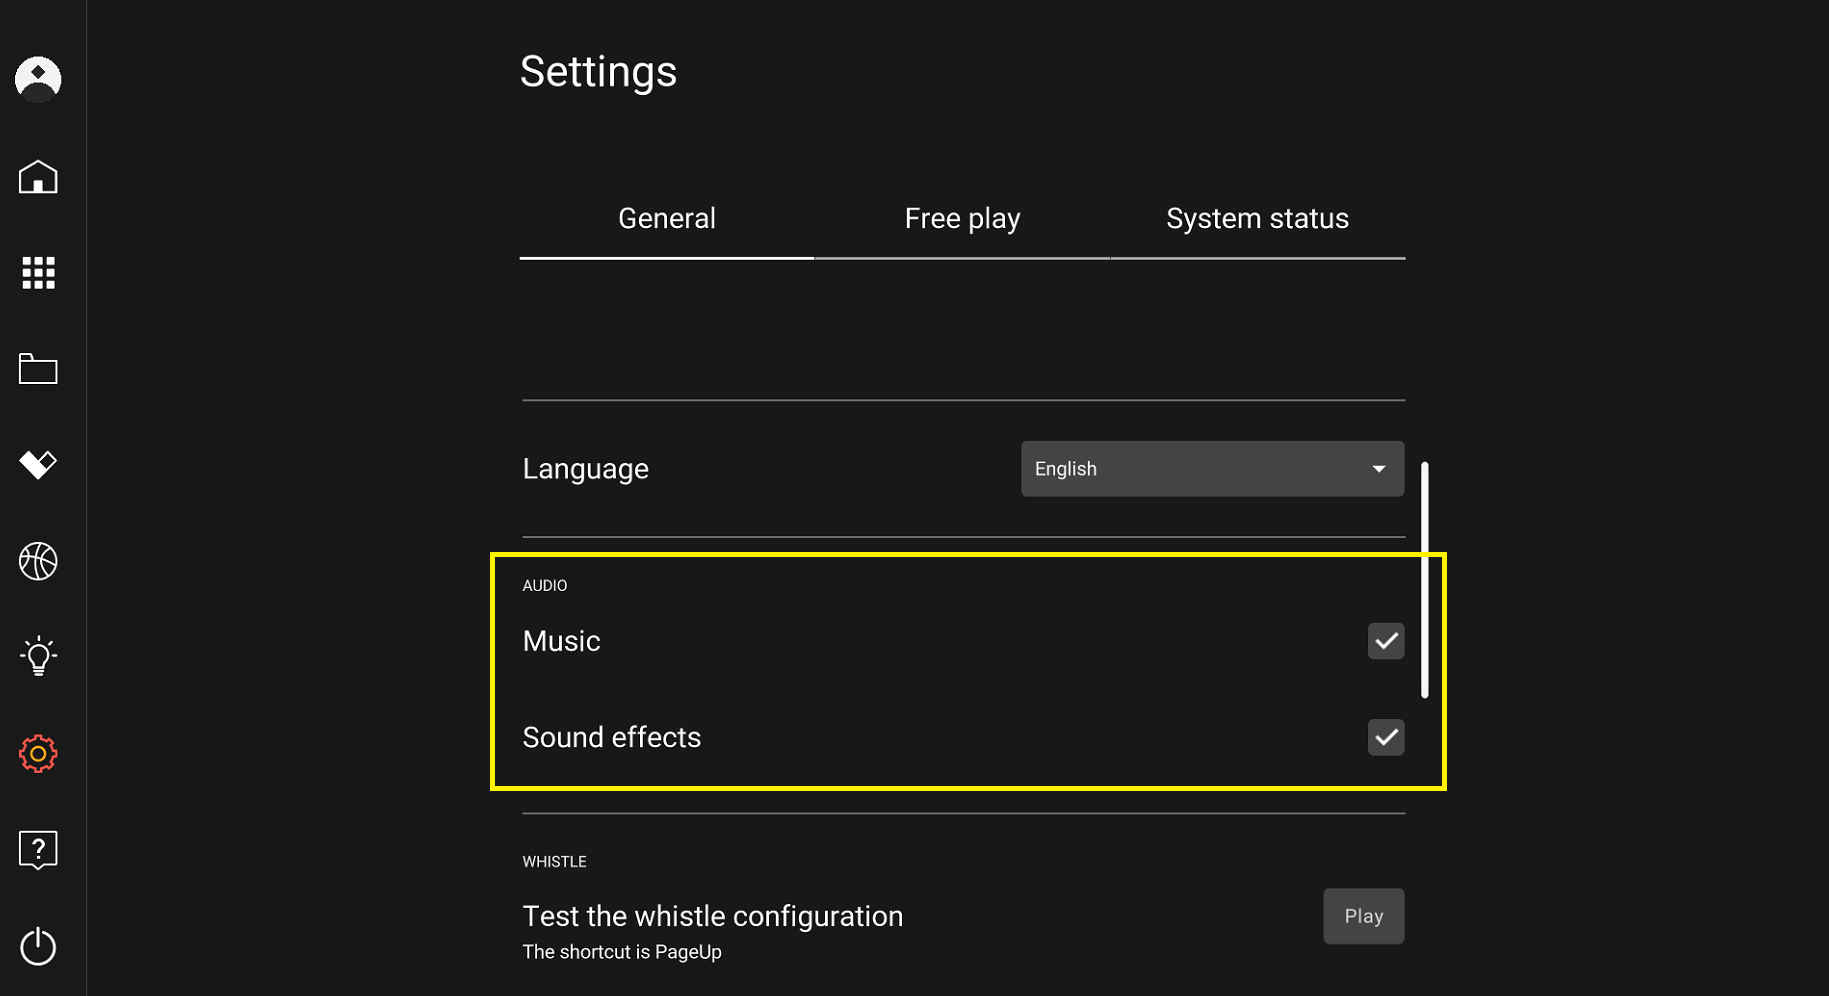Uncheck the Sound effects checkbox
Image resolution: width=1829 pixels, height=996 pixels.
click(1385, 738)
